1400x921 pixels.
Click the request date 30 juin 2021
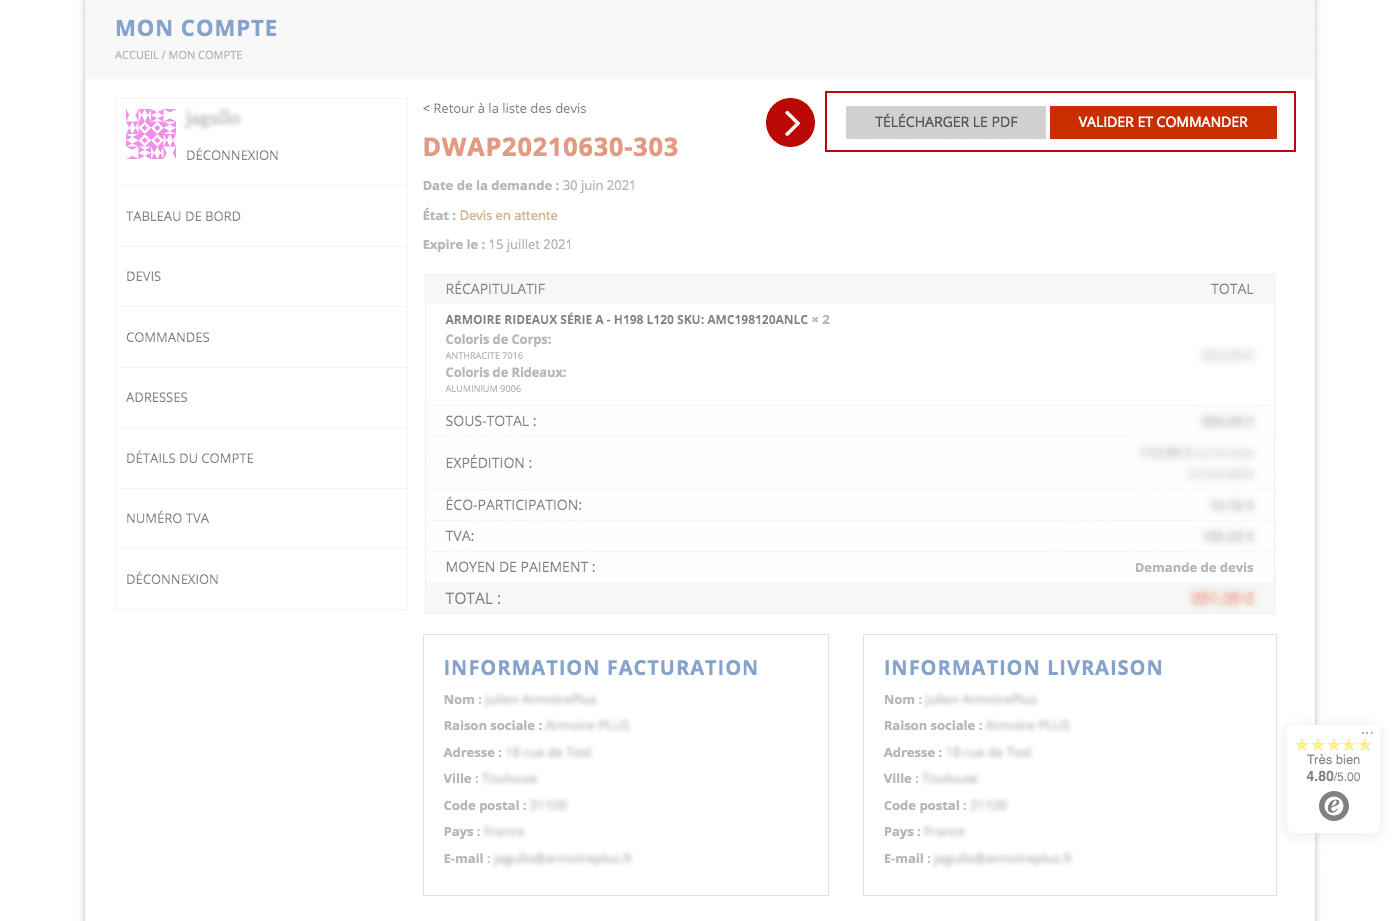point(599,185)
